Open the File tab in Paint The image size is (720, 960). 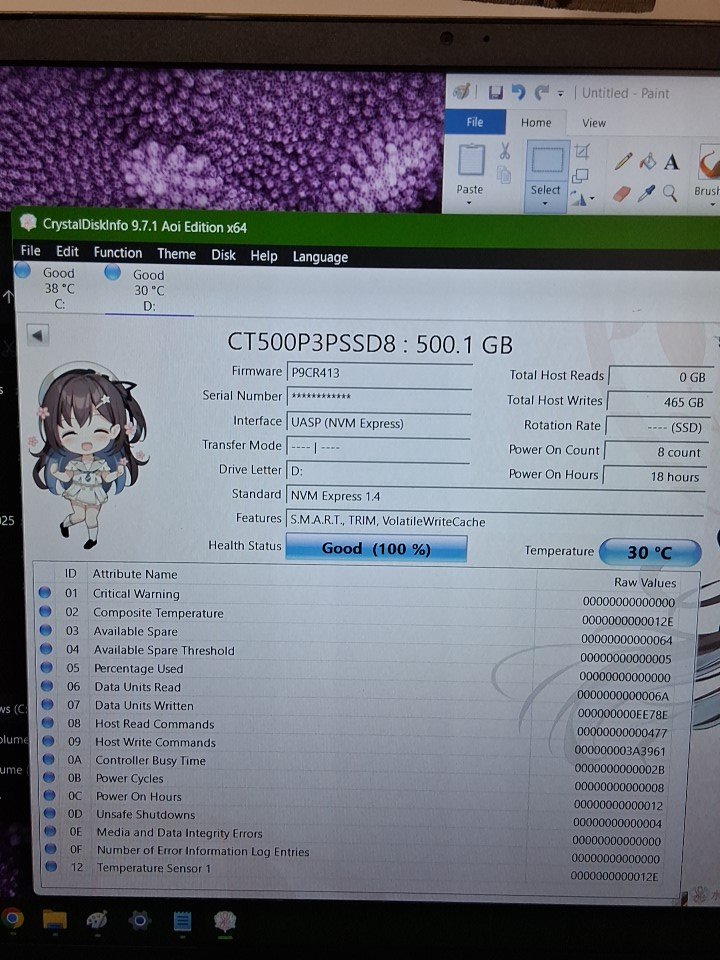(x=474, y=122)
